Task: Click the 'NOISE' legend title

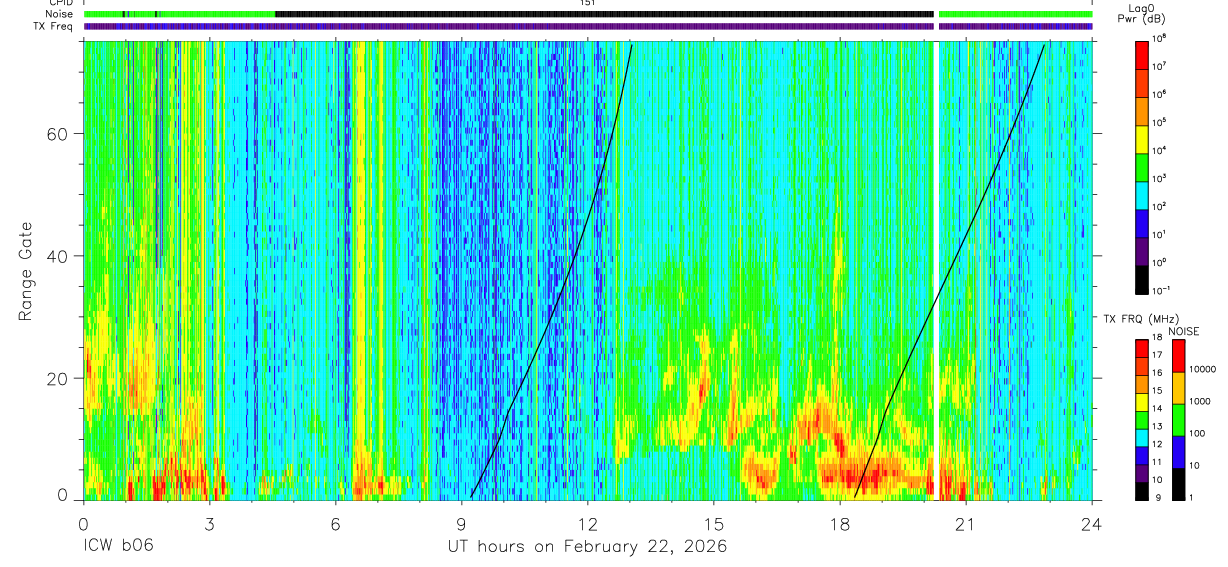Action: tap(1184, 331)
